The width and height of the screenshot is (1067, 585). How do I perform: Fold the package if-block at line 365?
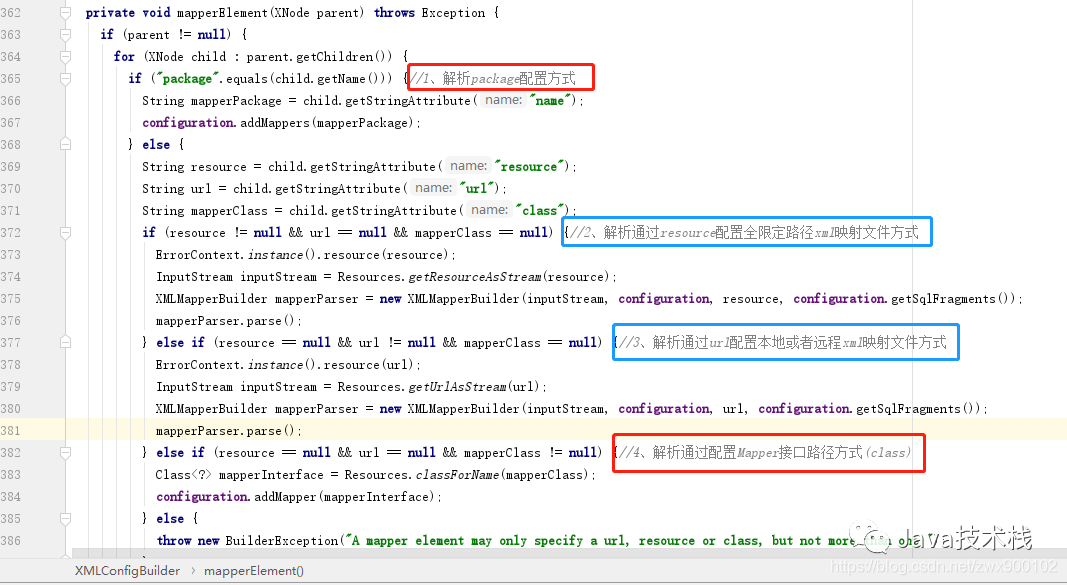pos(65,79)
